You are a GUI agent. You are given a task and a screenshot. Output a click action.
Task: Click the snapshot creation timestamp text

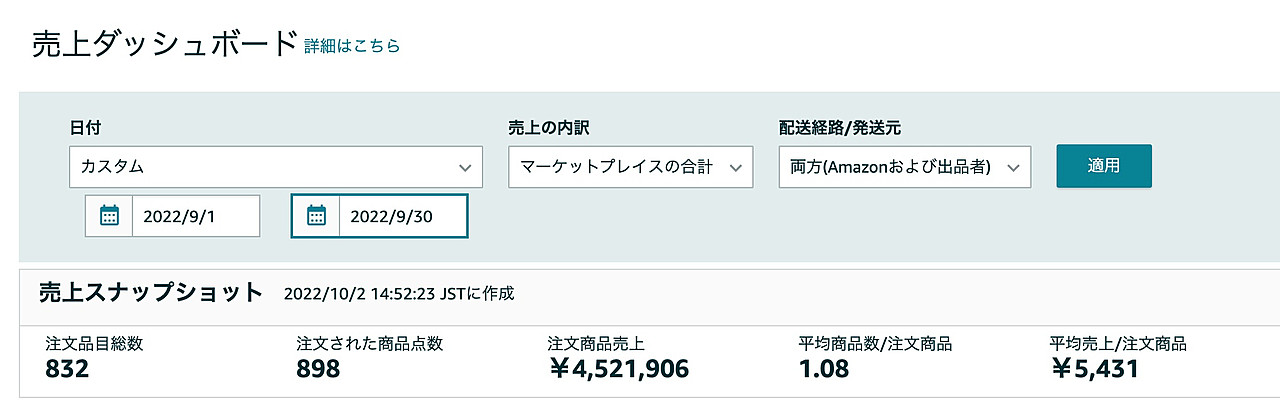click(399, 294)
